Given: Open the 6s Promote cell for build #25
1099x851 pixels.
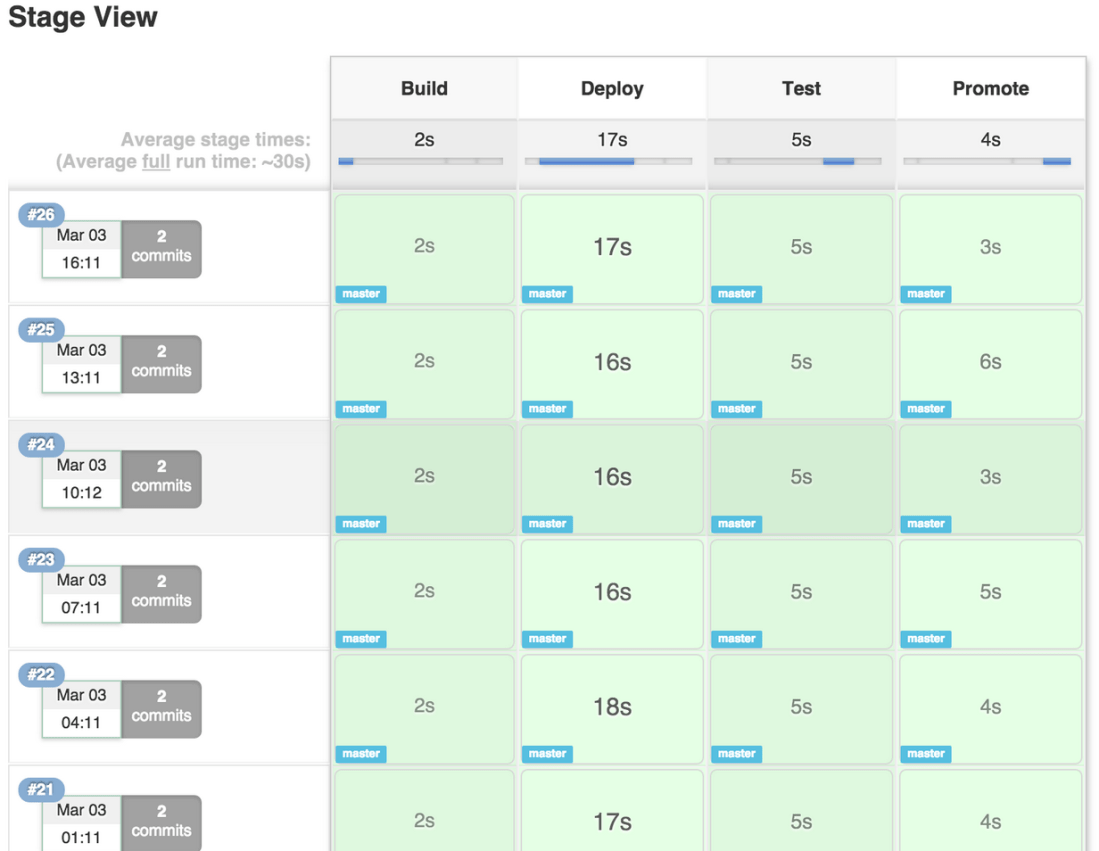Looking at the screenshot, I should tap(990, 361).
